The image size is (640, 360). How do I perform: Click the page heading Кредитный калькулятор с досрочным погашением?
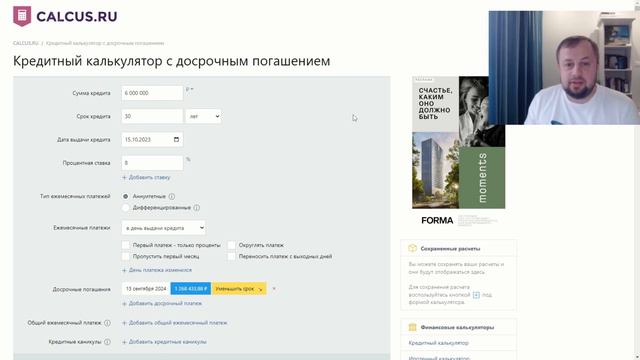click(171, 61)
